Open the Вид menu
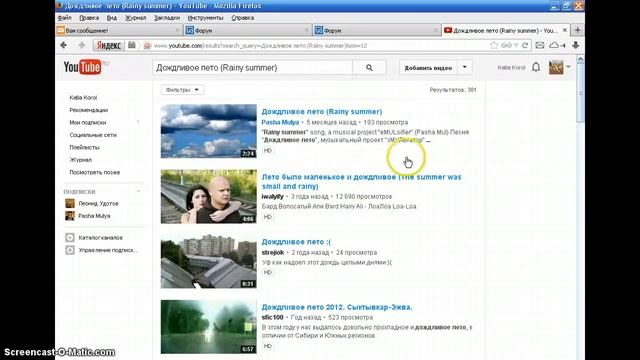Screen dimensions: 640x360 pyautogui.click(x=111, y=18)
